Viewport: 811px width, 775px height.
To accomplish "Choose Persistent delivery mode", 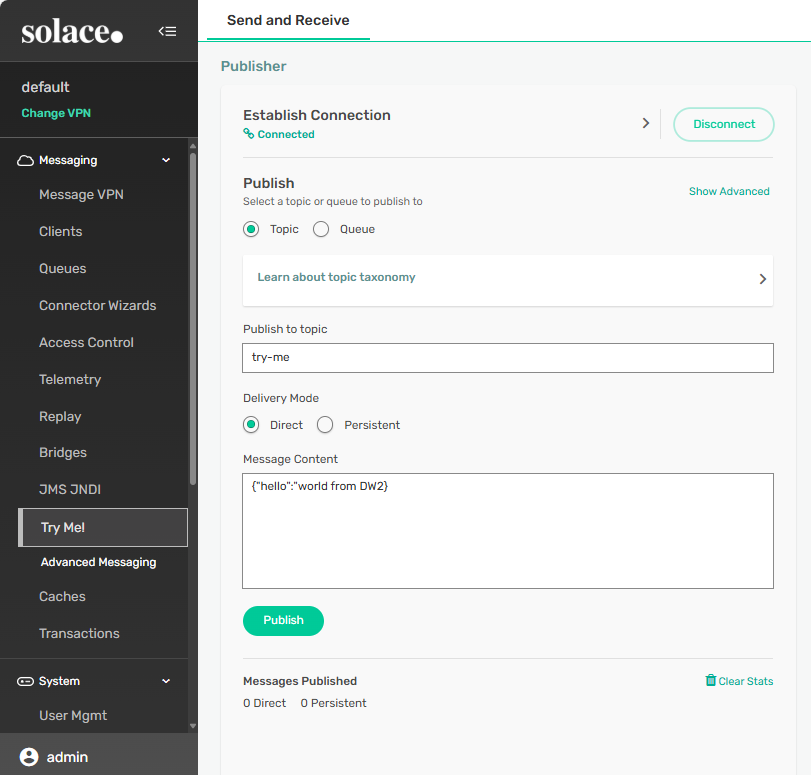I will [325, 425].
